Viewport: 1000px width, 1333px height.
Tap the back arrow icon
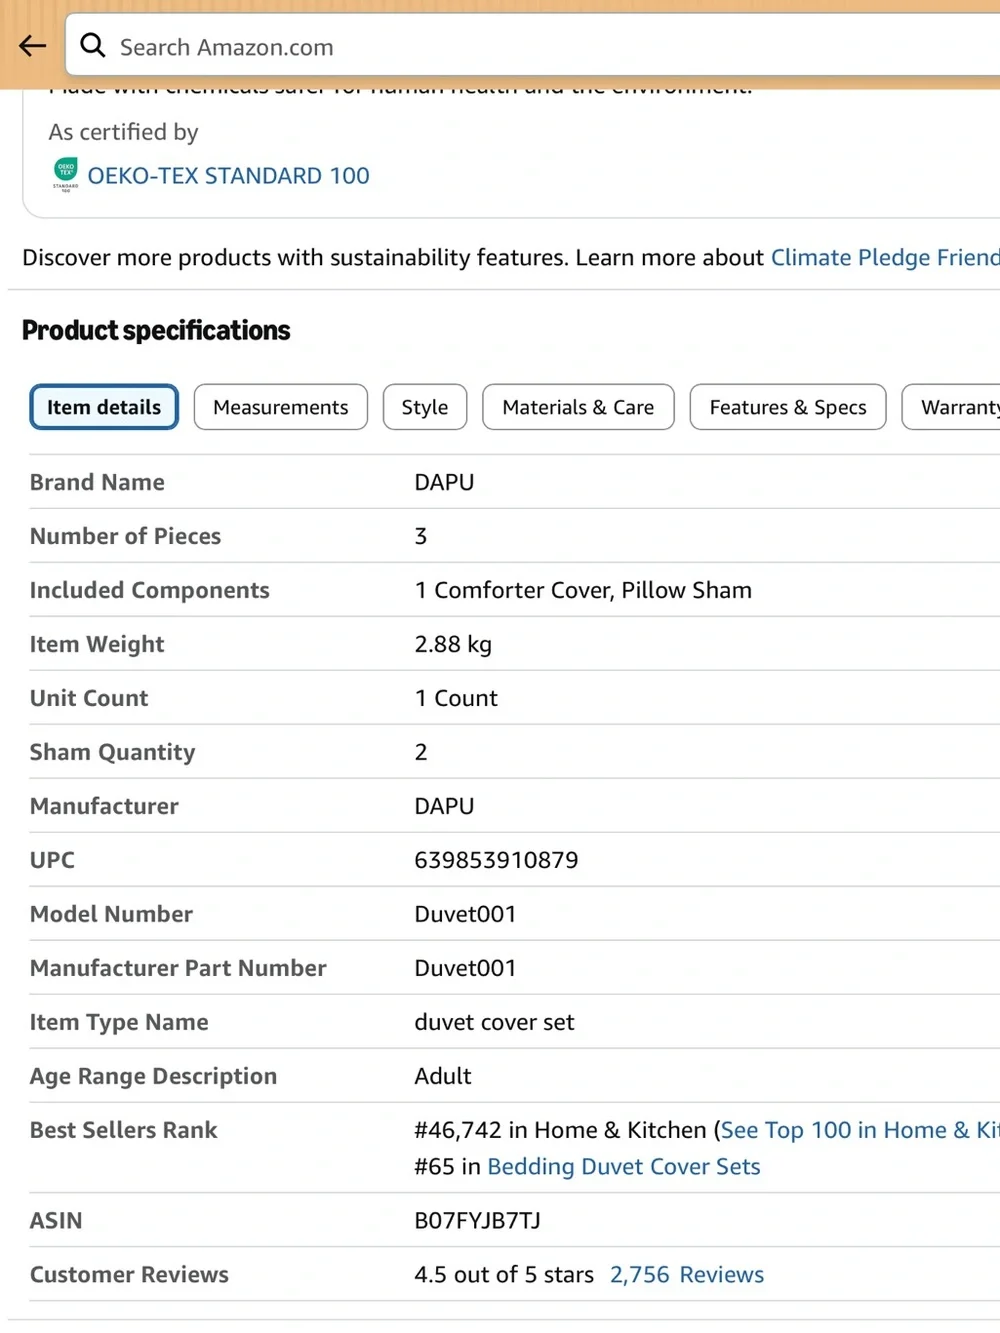click(x=33, y=46)
